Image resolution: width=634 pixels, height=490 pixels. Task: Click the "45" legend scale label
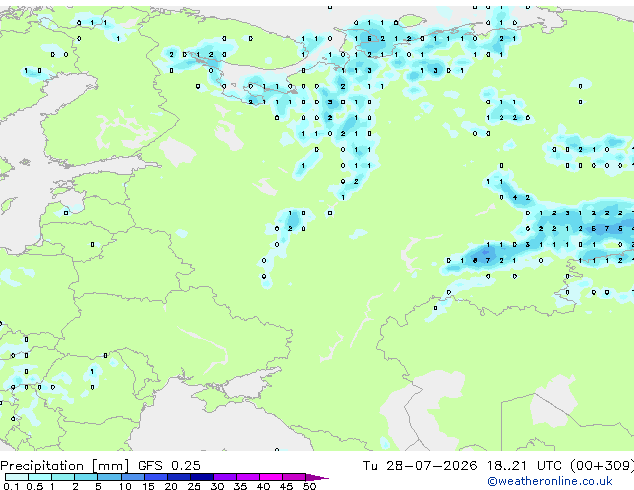[286, 486]
